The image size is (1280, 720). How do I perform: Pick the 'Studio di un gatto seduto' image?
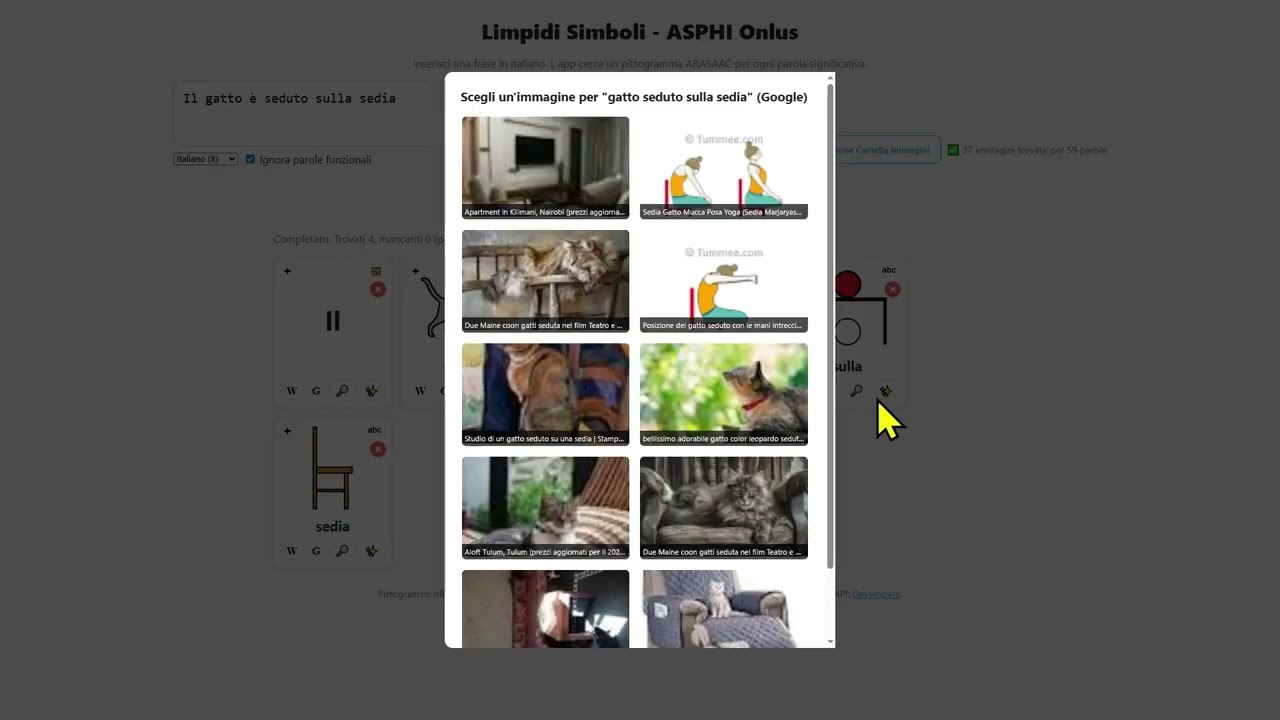(x=546, y=394)
